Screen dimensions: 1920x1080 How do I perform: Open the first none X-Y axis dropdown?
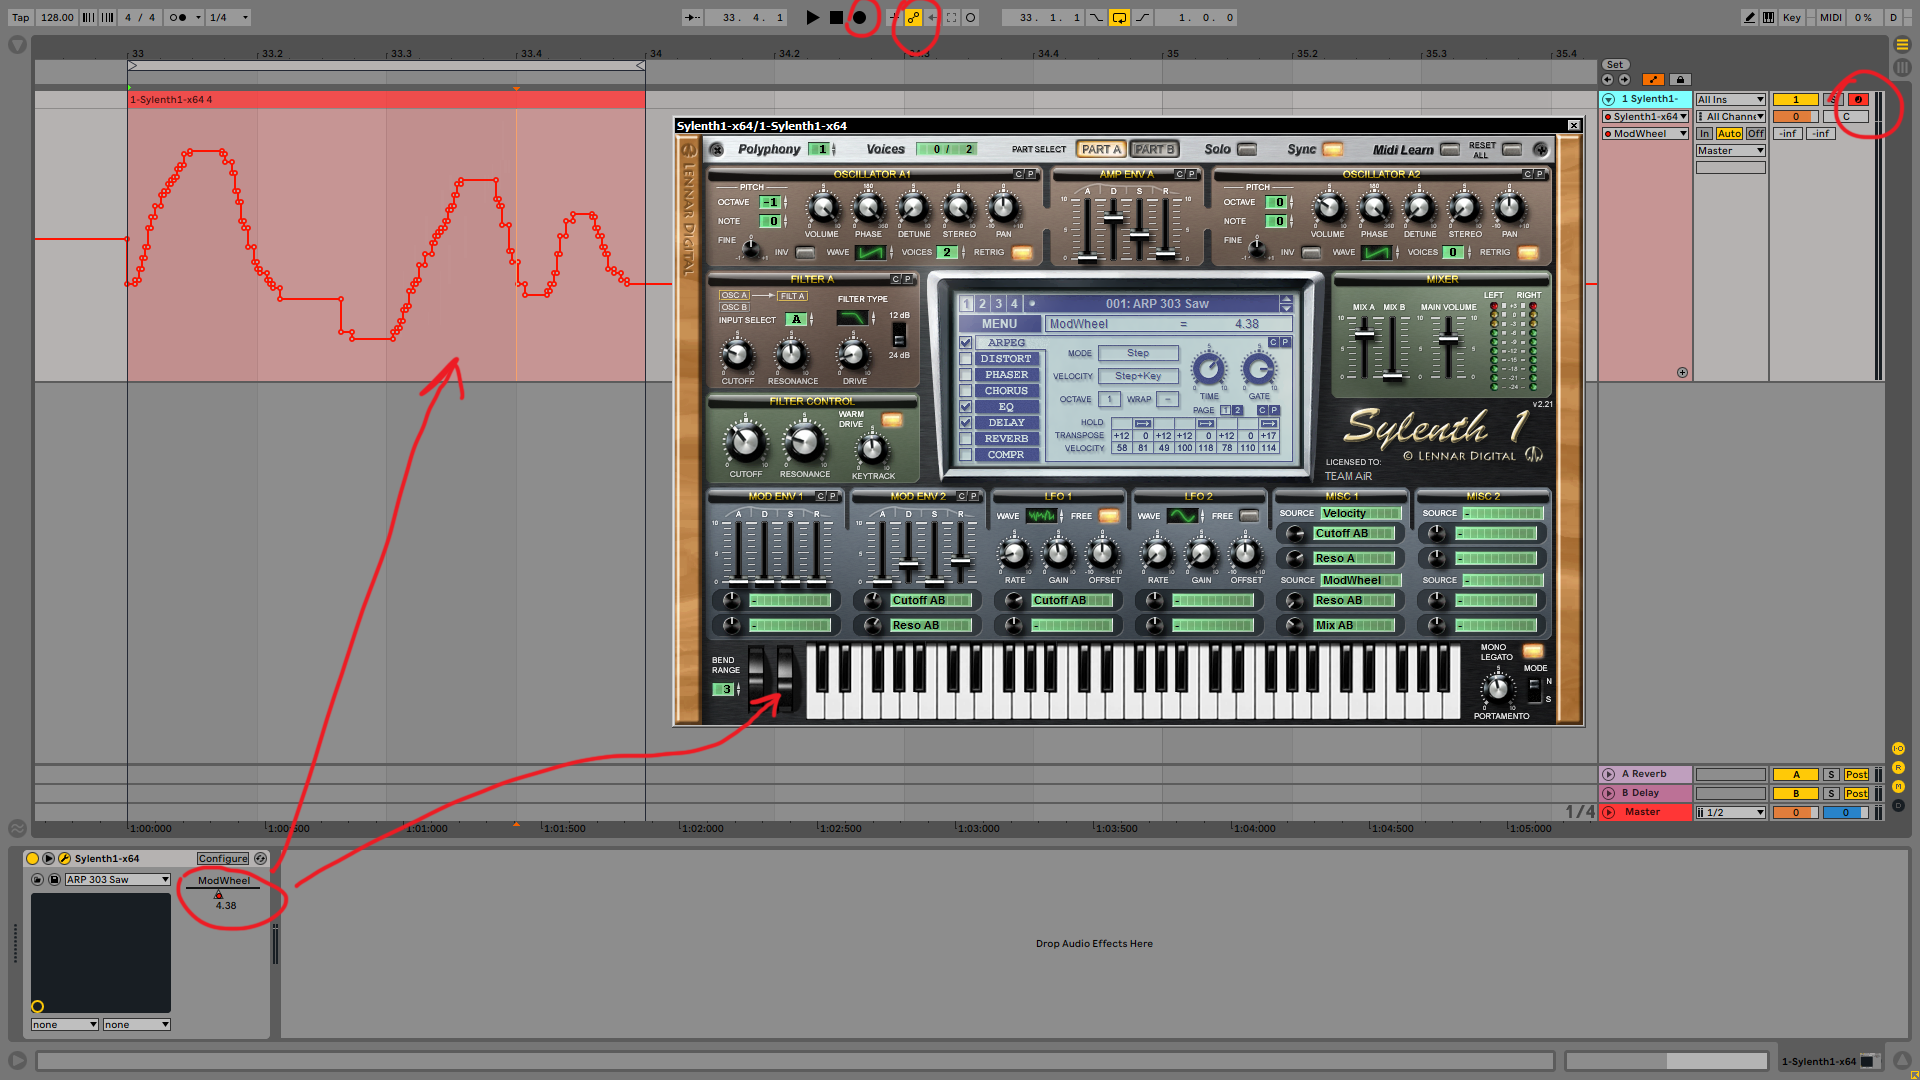tap(65, 1024)
